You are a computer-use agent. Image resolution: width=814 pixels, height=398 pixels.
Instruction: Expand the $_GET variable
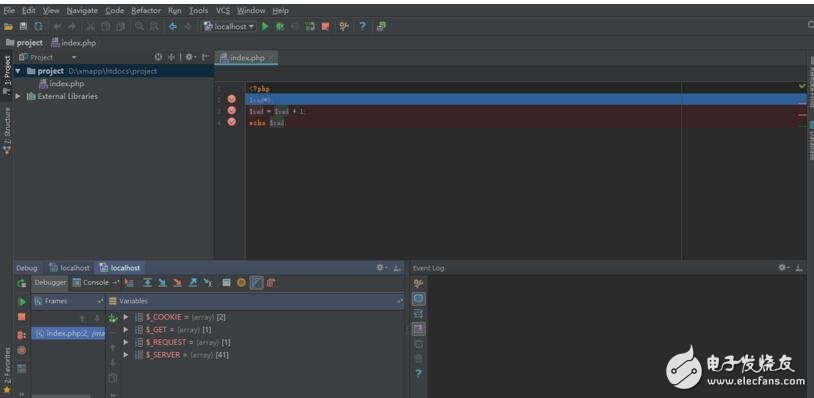[x=126, y=330]
